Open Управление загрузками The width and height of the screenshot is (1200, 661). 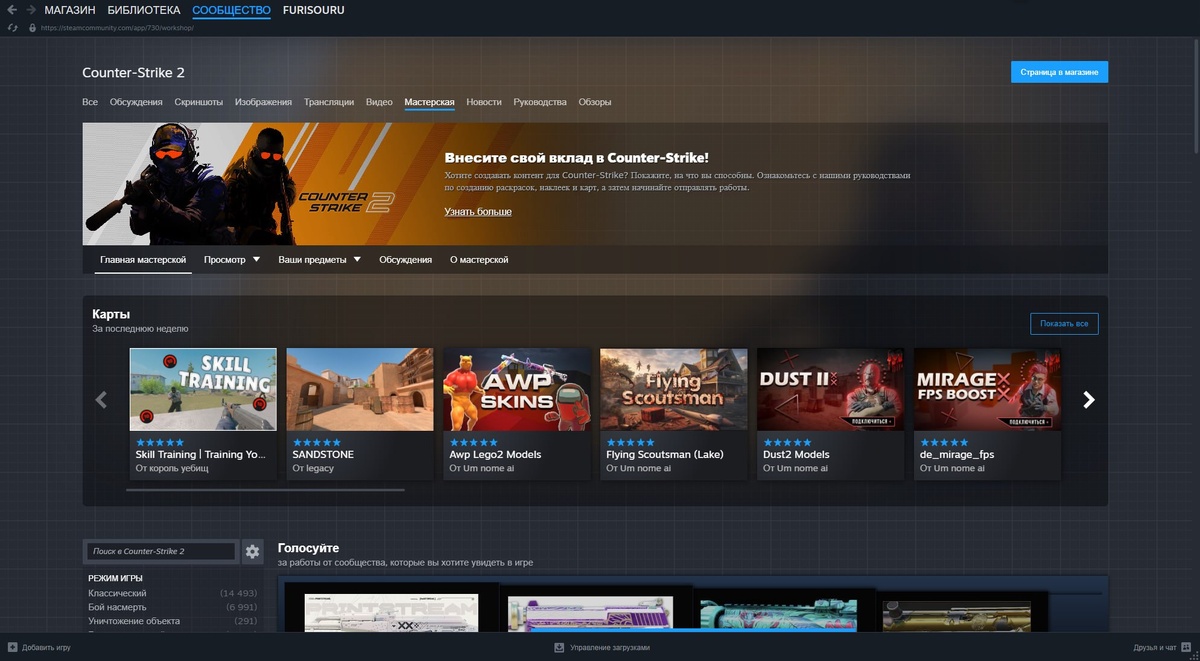click(x=602, y=647)
